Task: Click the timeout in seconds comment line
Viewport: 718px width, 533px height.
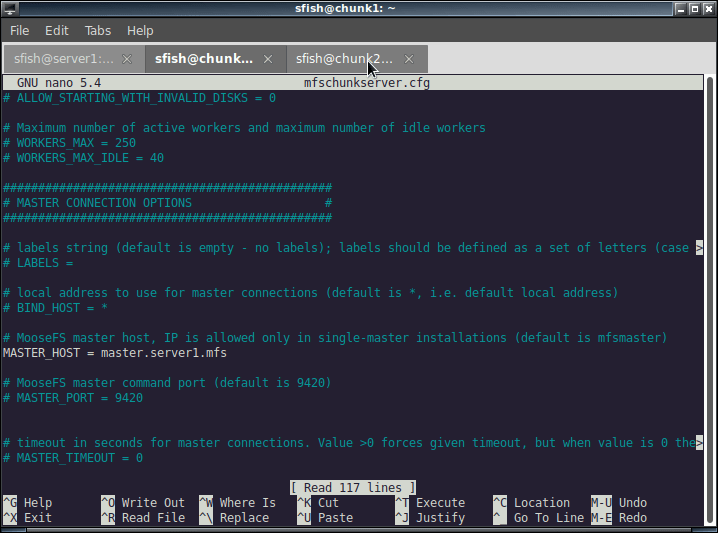Action: pos(353,443)
